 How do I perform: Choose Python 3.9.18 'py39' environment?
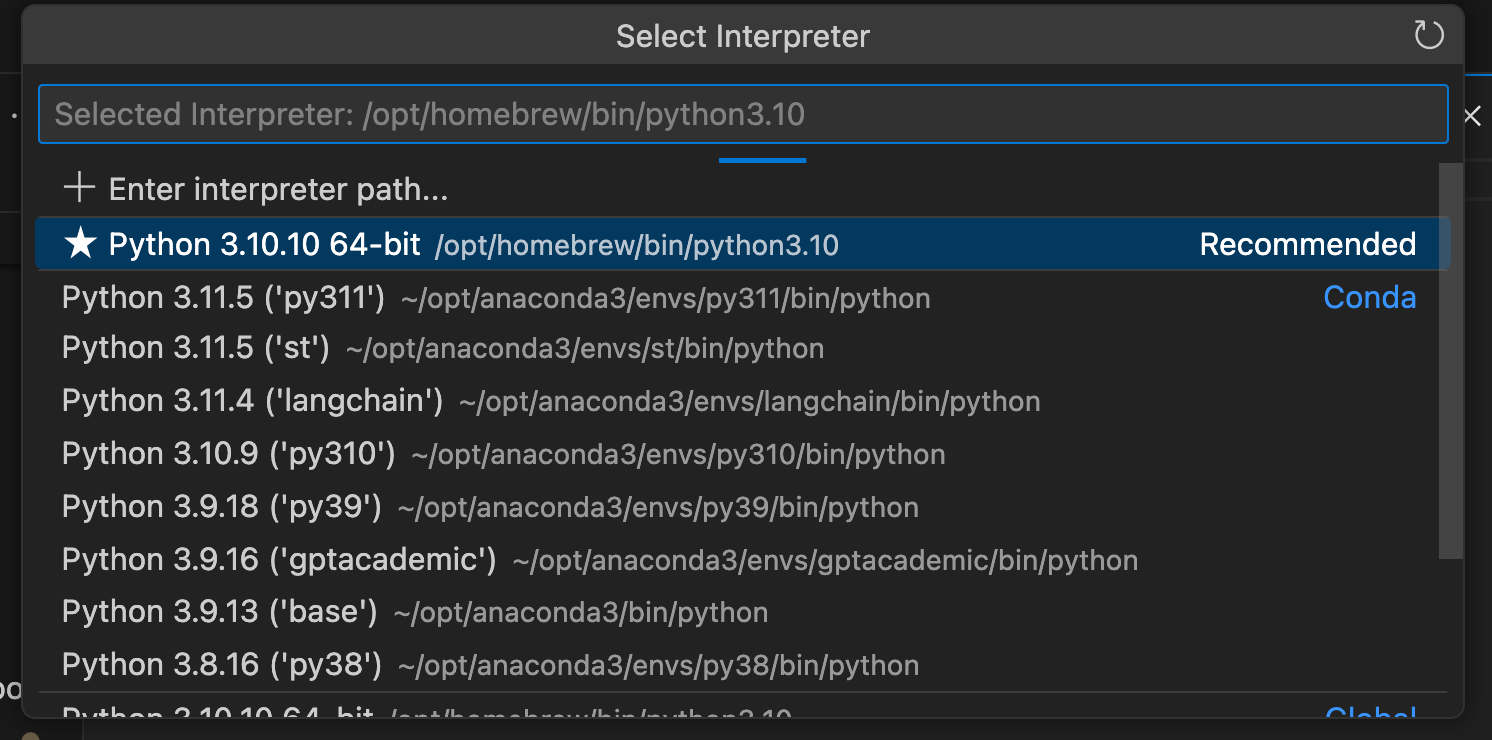click(490, 507)
